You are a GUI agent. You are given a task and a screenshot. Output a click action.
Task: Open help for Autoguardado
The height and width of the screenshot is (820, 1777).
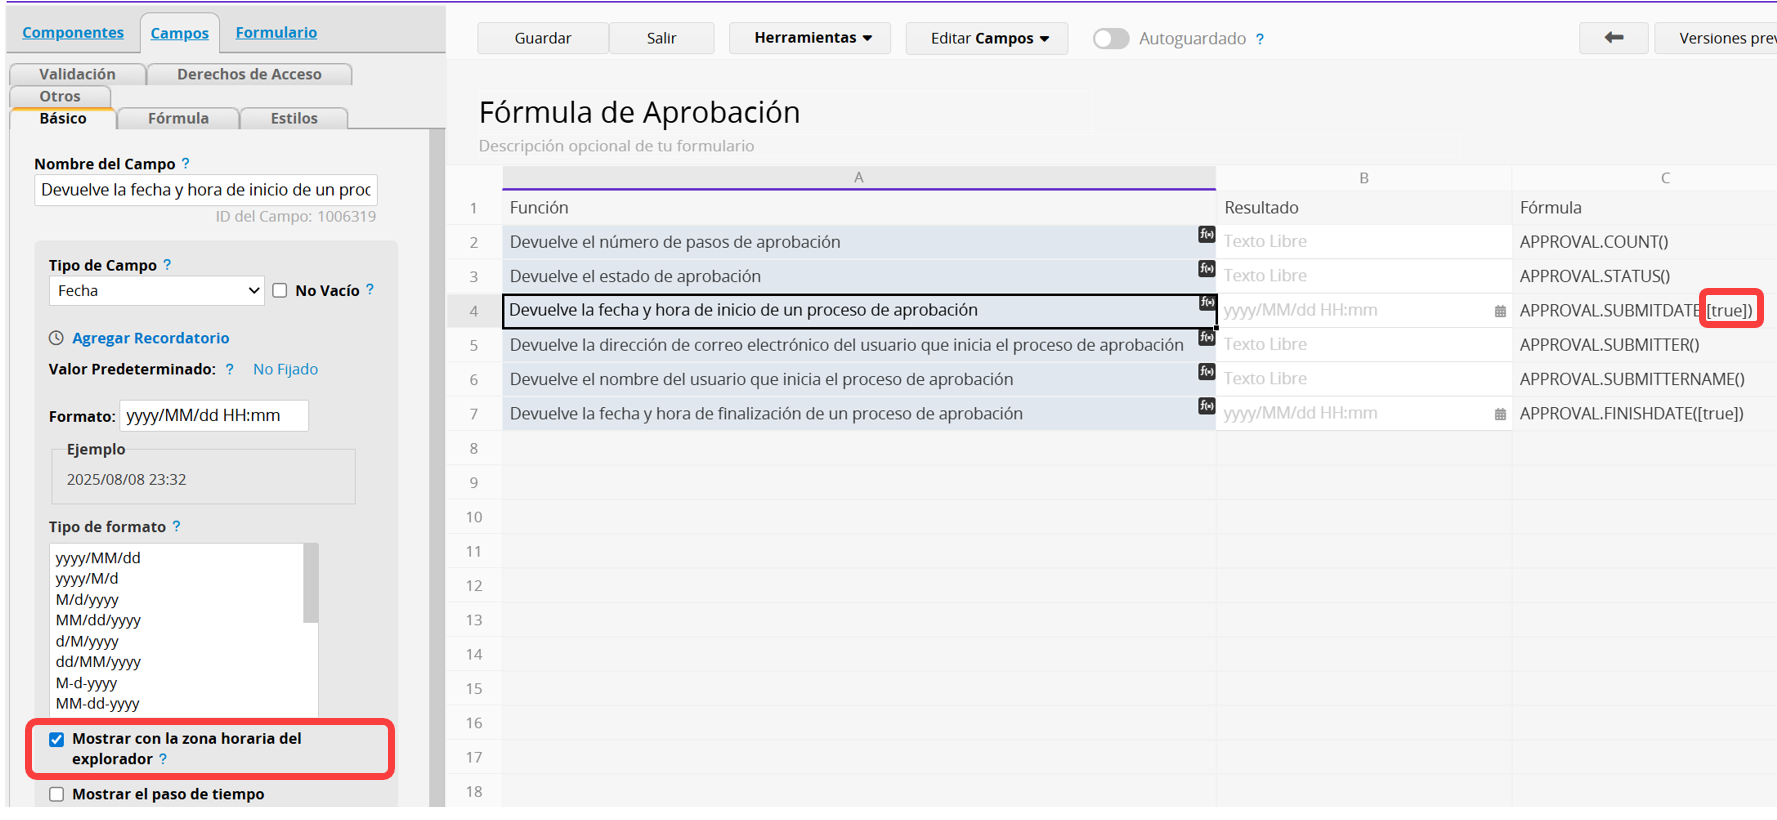point(1260,39)
